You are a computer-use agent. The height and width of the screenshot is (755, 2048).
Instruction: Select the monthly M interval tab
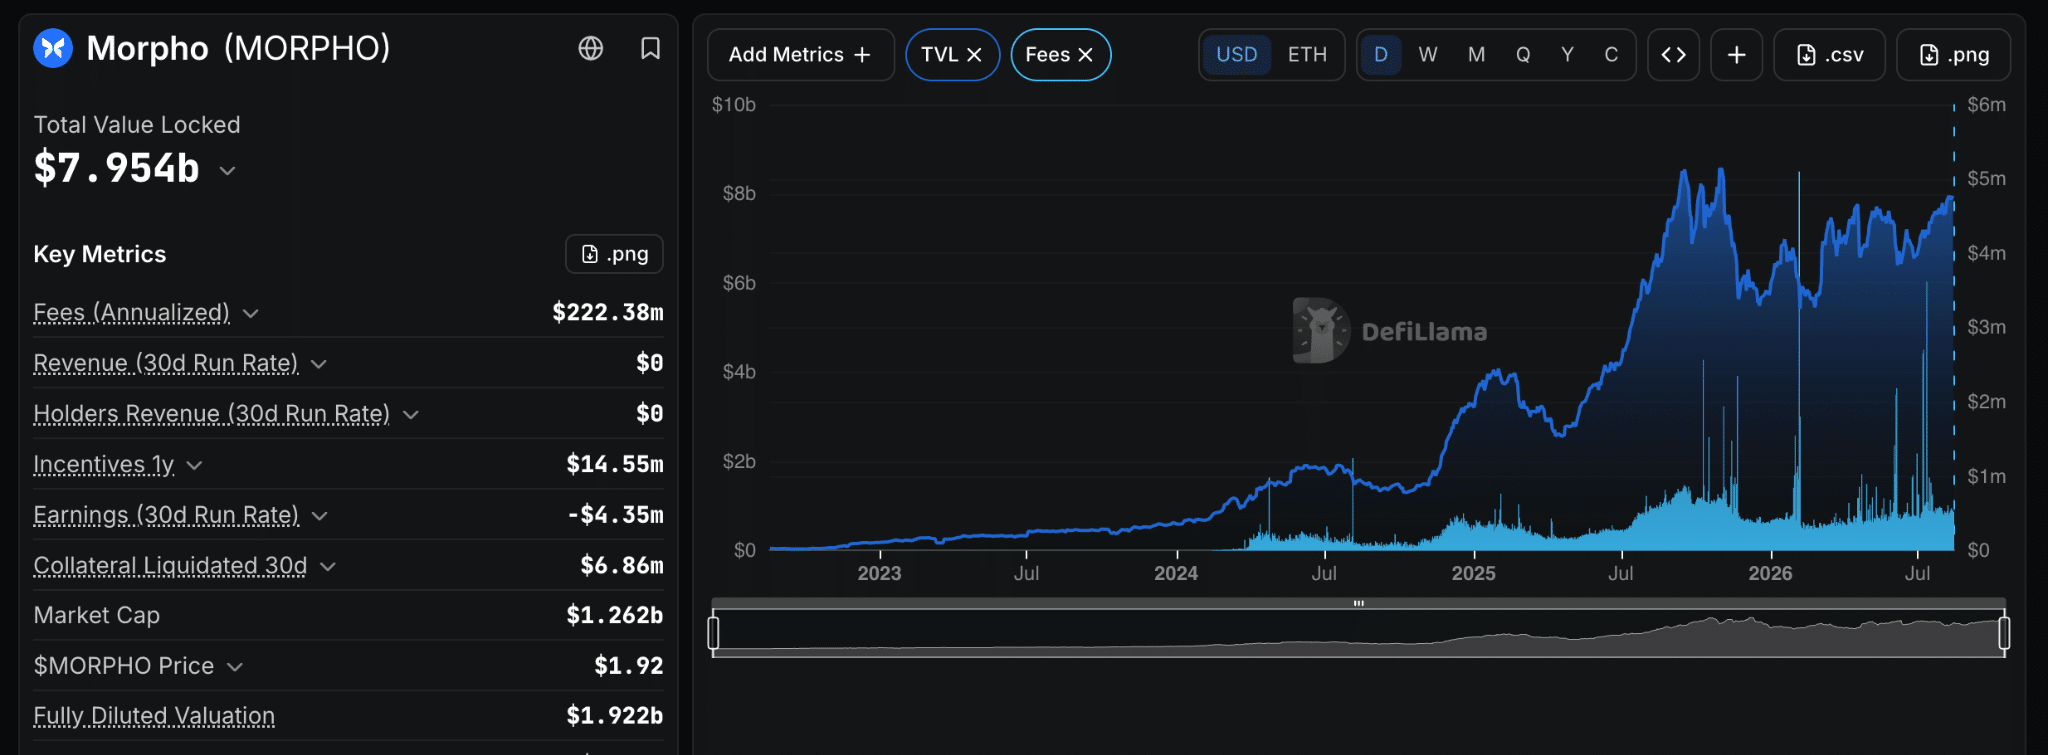[1476, 55]
